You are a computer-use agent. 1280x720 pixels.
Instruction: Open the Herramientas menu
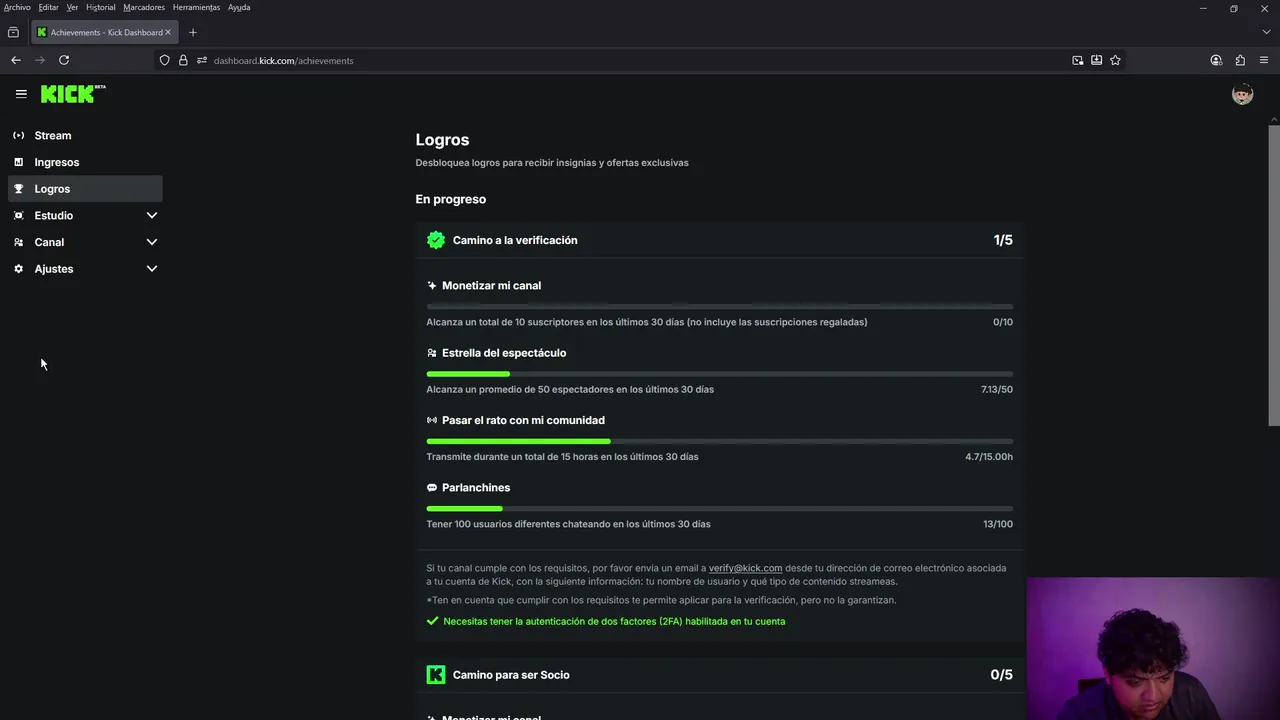coord(196,7)
